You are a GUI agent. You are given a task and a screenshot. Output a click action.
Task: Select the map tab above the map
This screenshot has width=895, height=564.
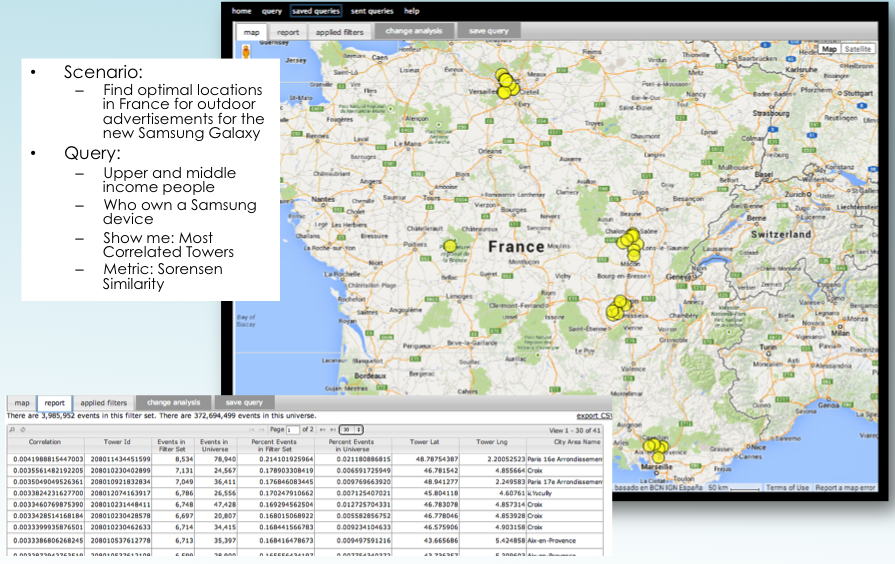(x=251, y=32)
